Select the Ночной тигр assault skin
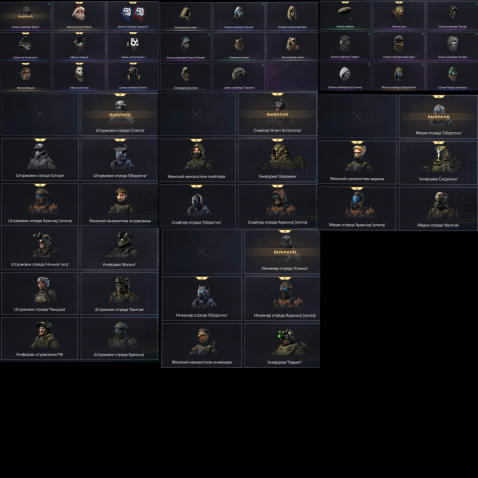This screenshot has width=478, height=478. pos(40,249)
